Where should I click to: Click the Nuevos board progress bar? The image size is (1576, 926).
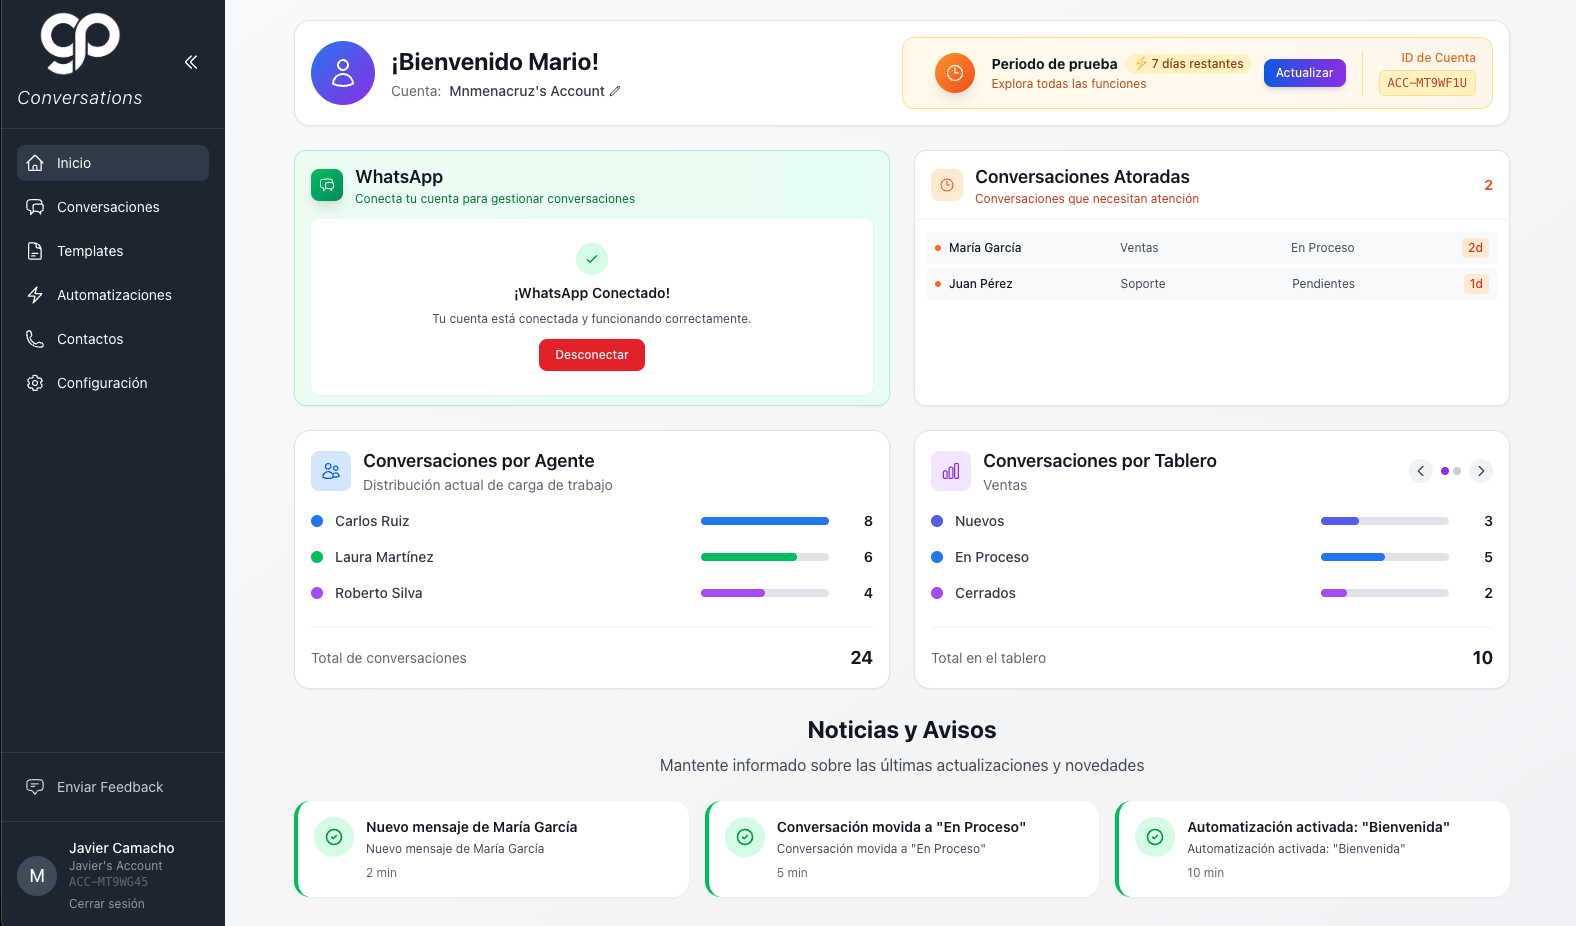[1385, 521]
